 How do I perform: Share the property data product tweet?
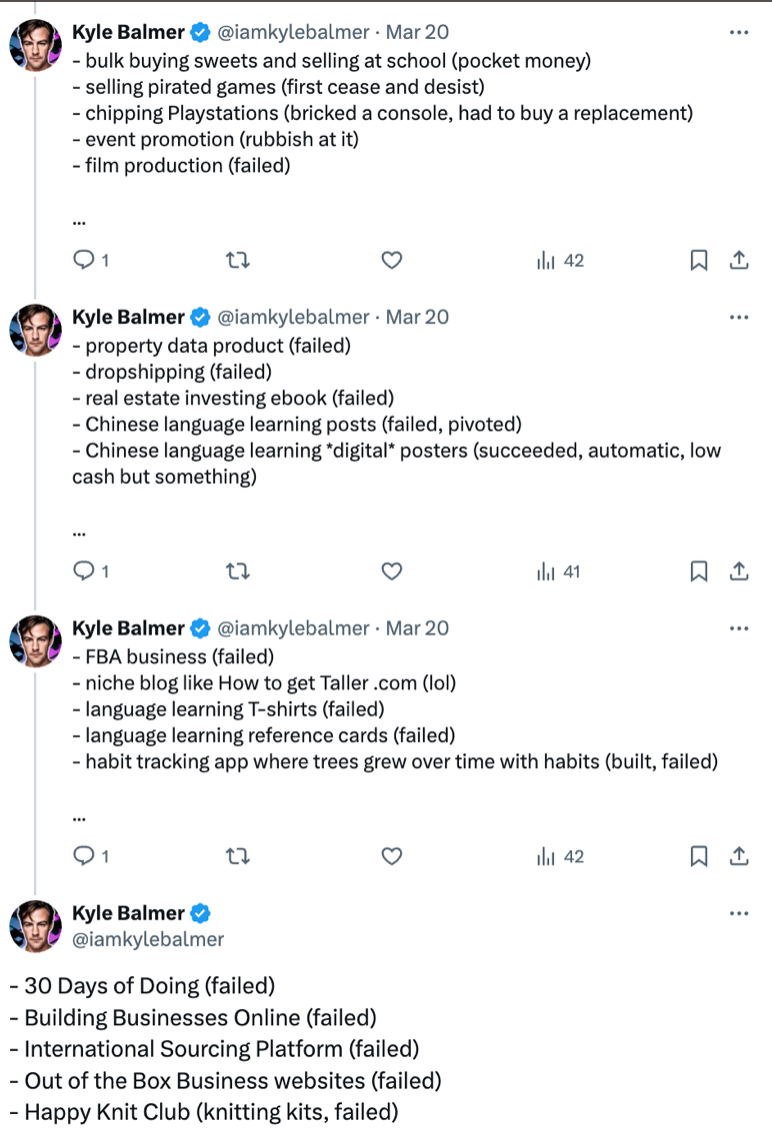739,572
